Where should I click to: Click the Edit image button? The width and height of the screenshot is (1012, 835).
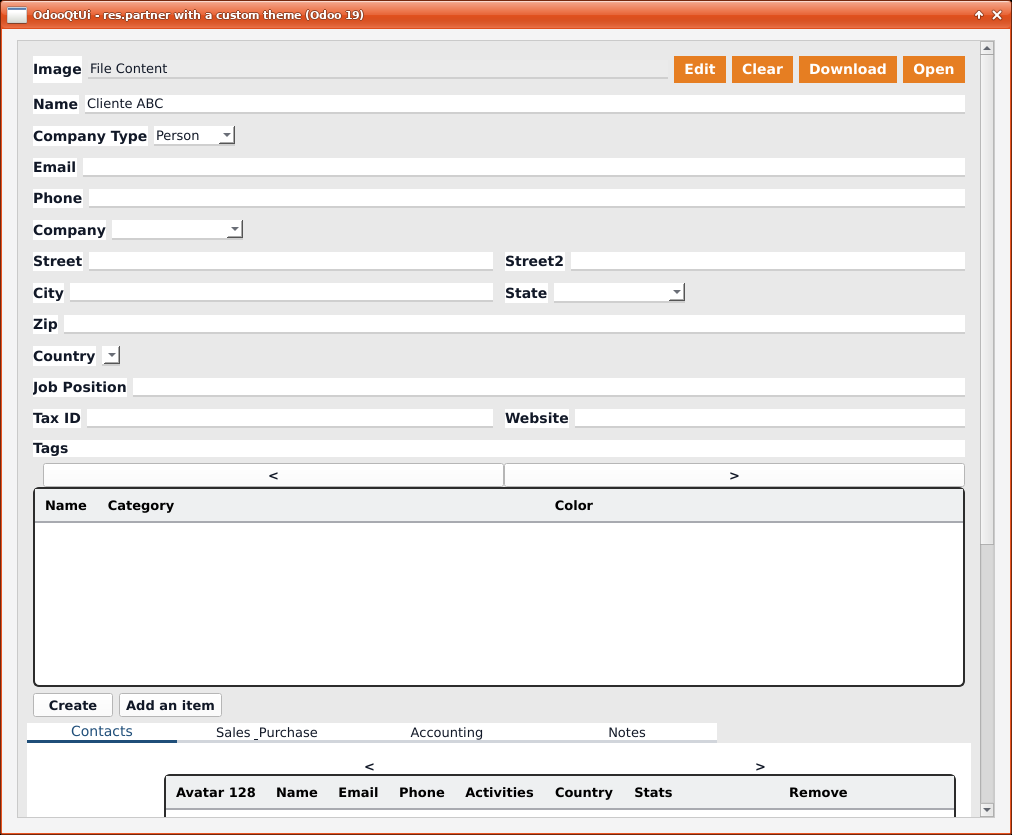(700, 69)
